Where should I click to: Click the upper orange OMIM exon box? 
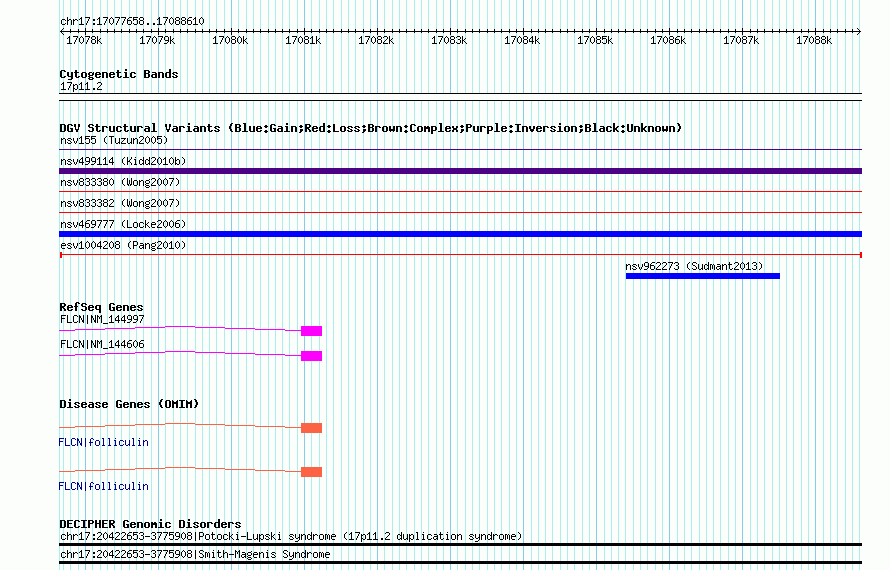pyautogui.click(x=312, y=428)
